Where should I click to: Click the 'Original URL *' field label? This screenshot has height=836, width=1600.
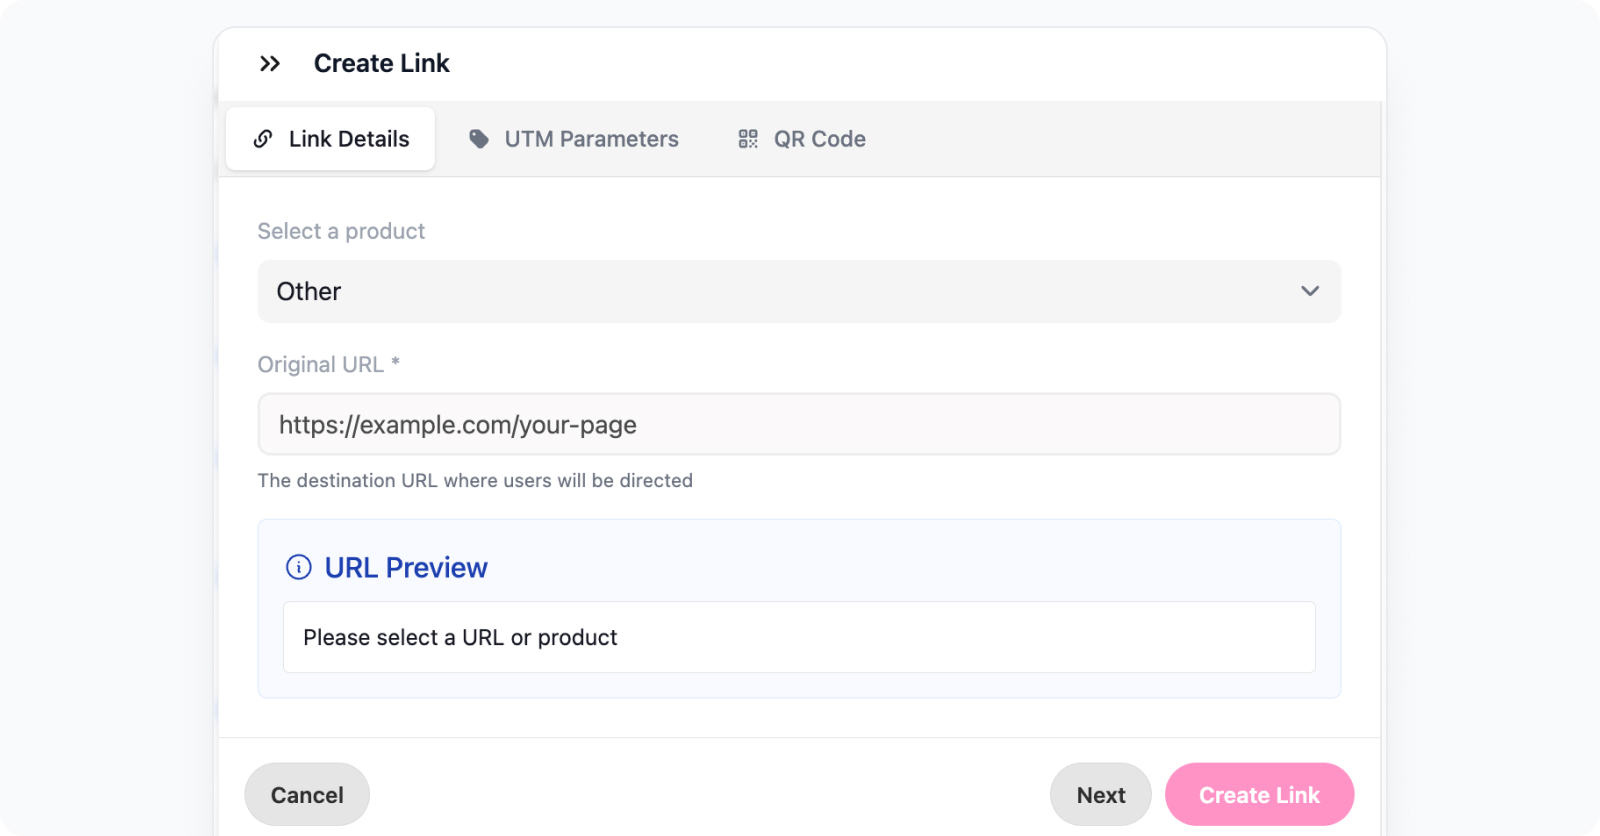click(x=329, y=364)
